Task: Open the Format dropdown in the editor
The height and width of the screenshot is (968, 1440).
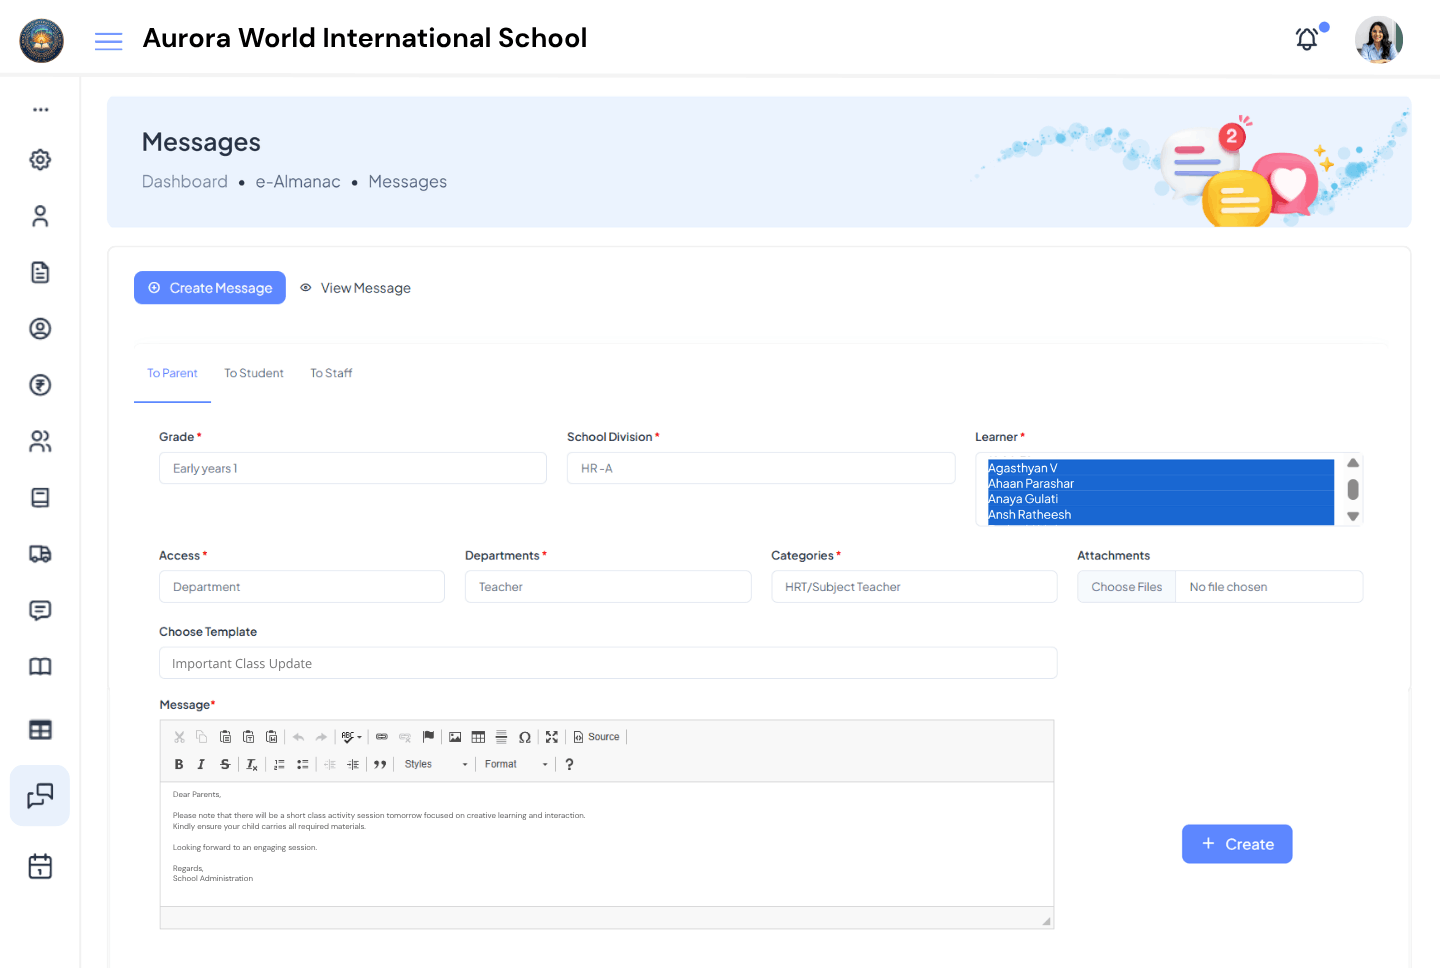Action: (x=515, y=764)
